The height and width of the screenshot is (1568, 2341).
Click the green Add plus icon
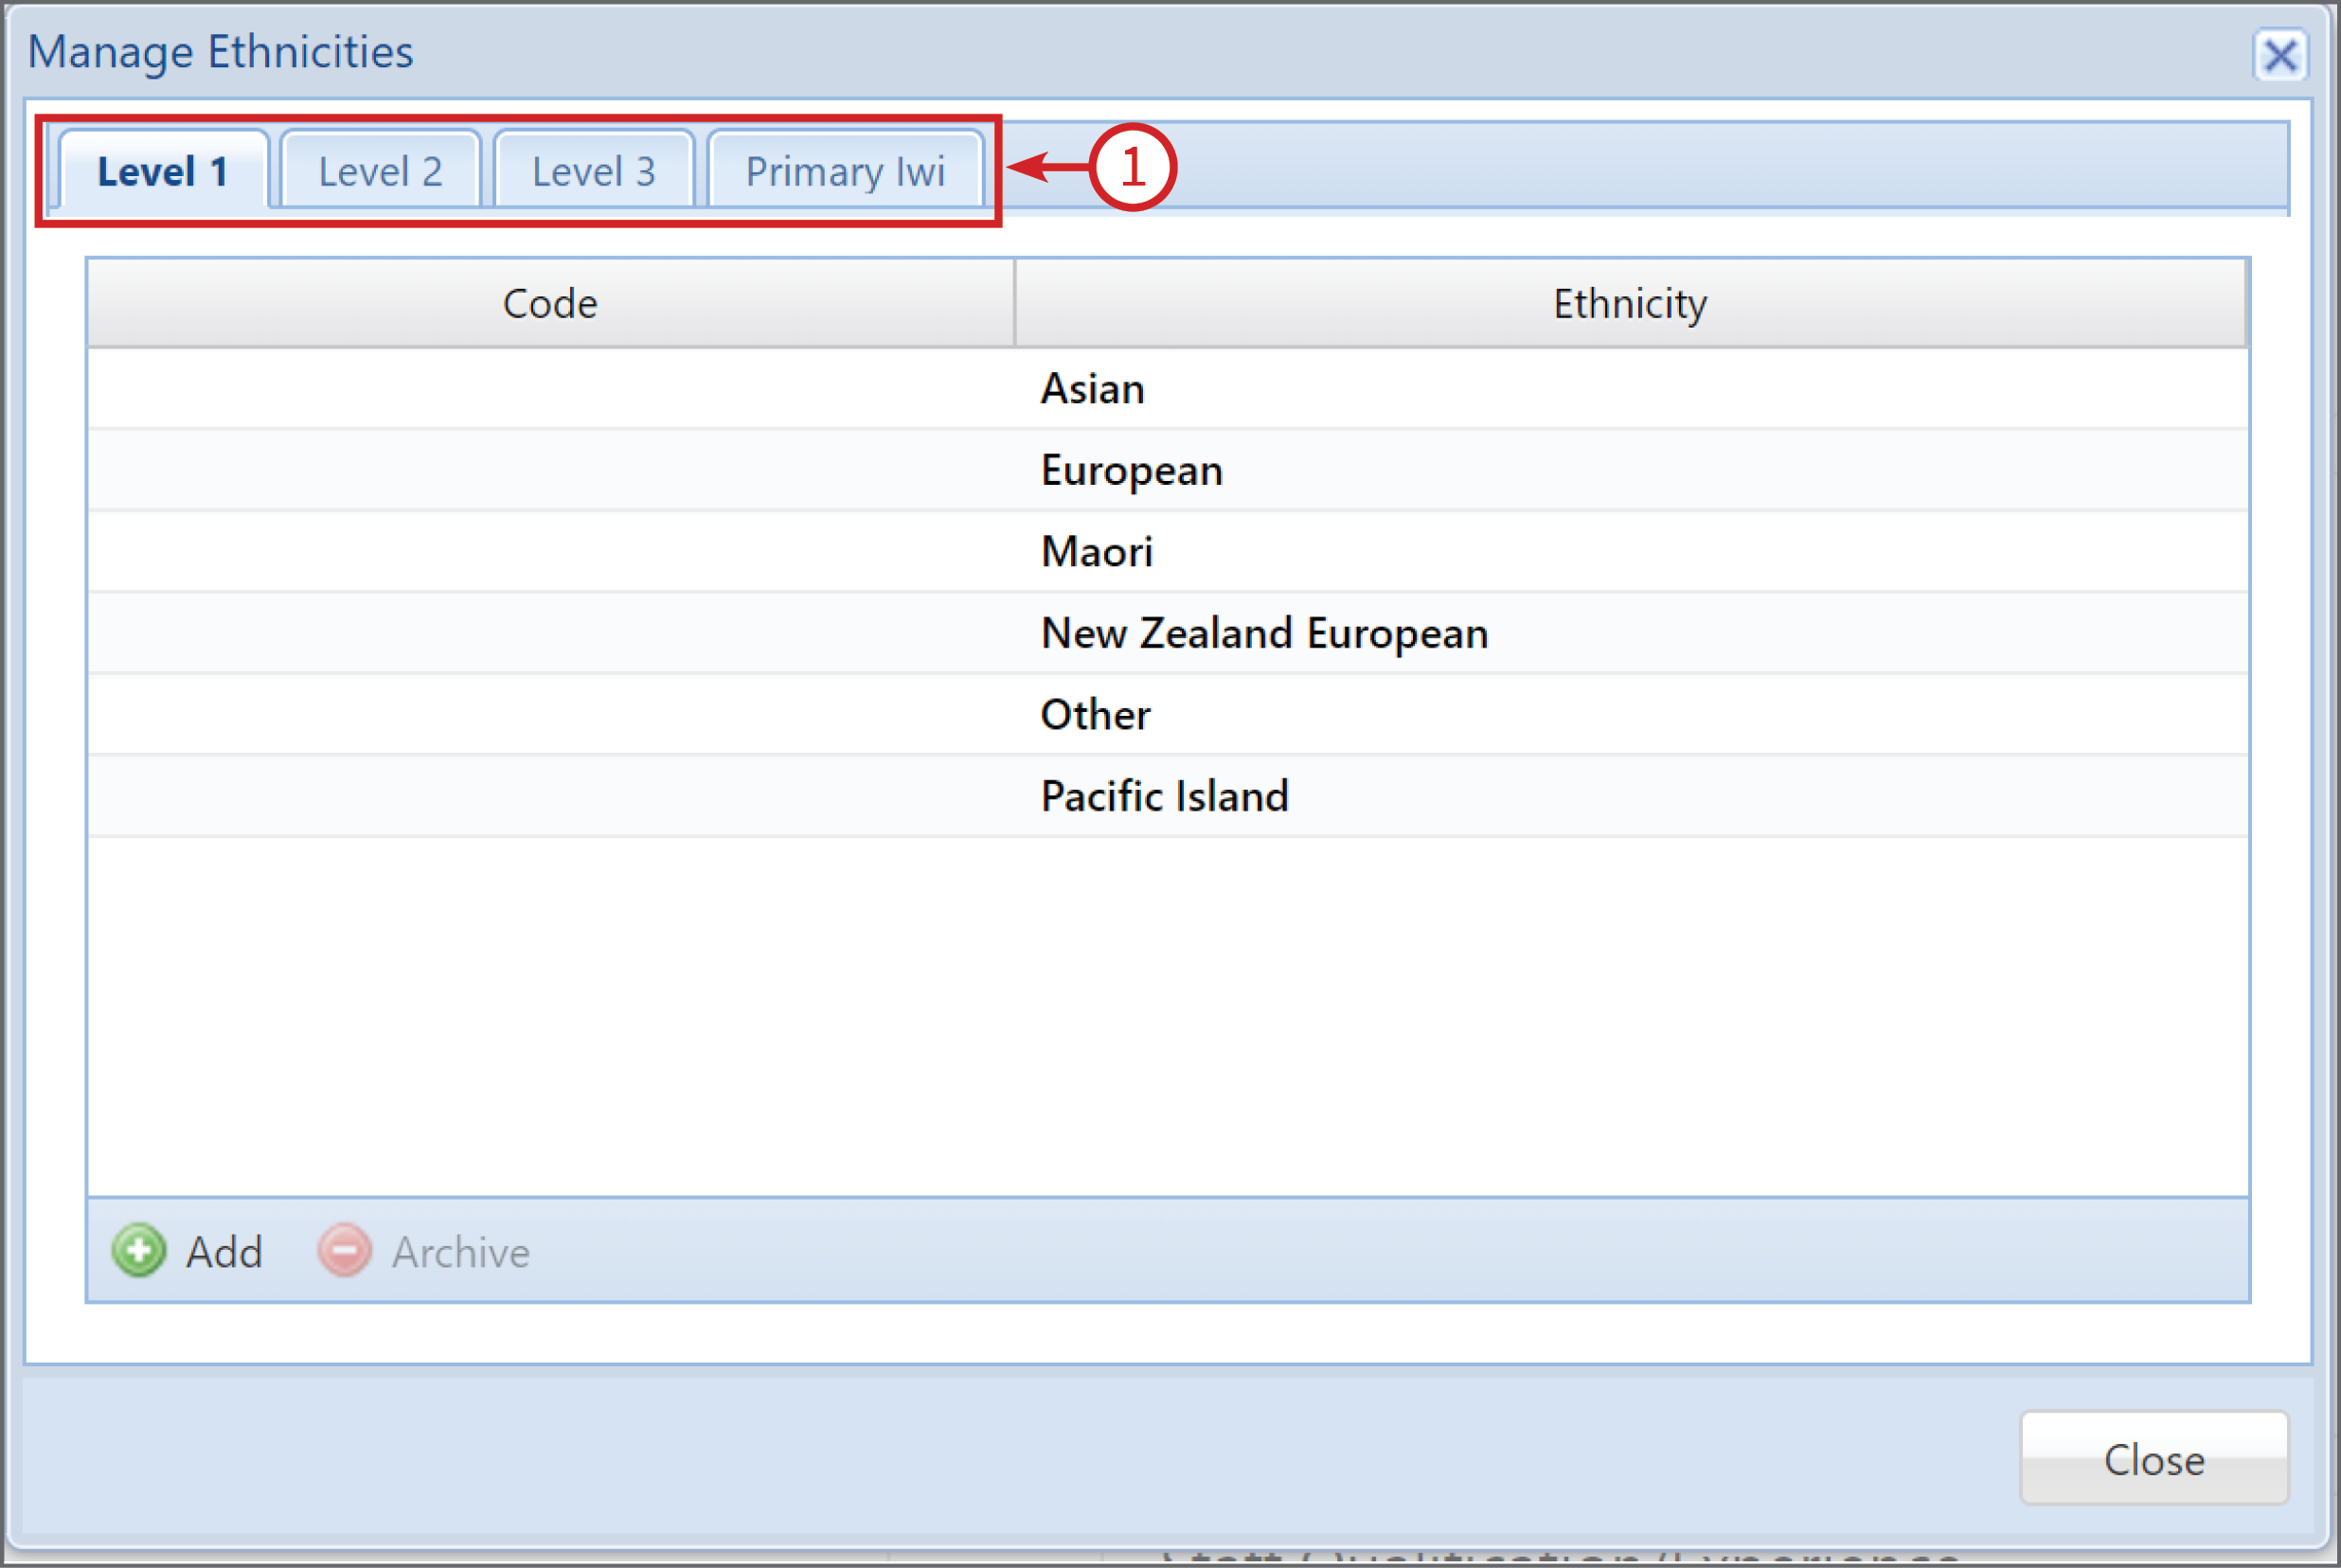click(x=139, y=1251)
